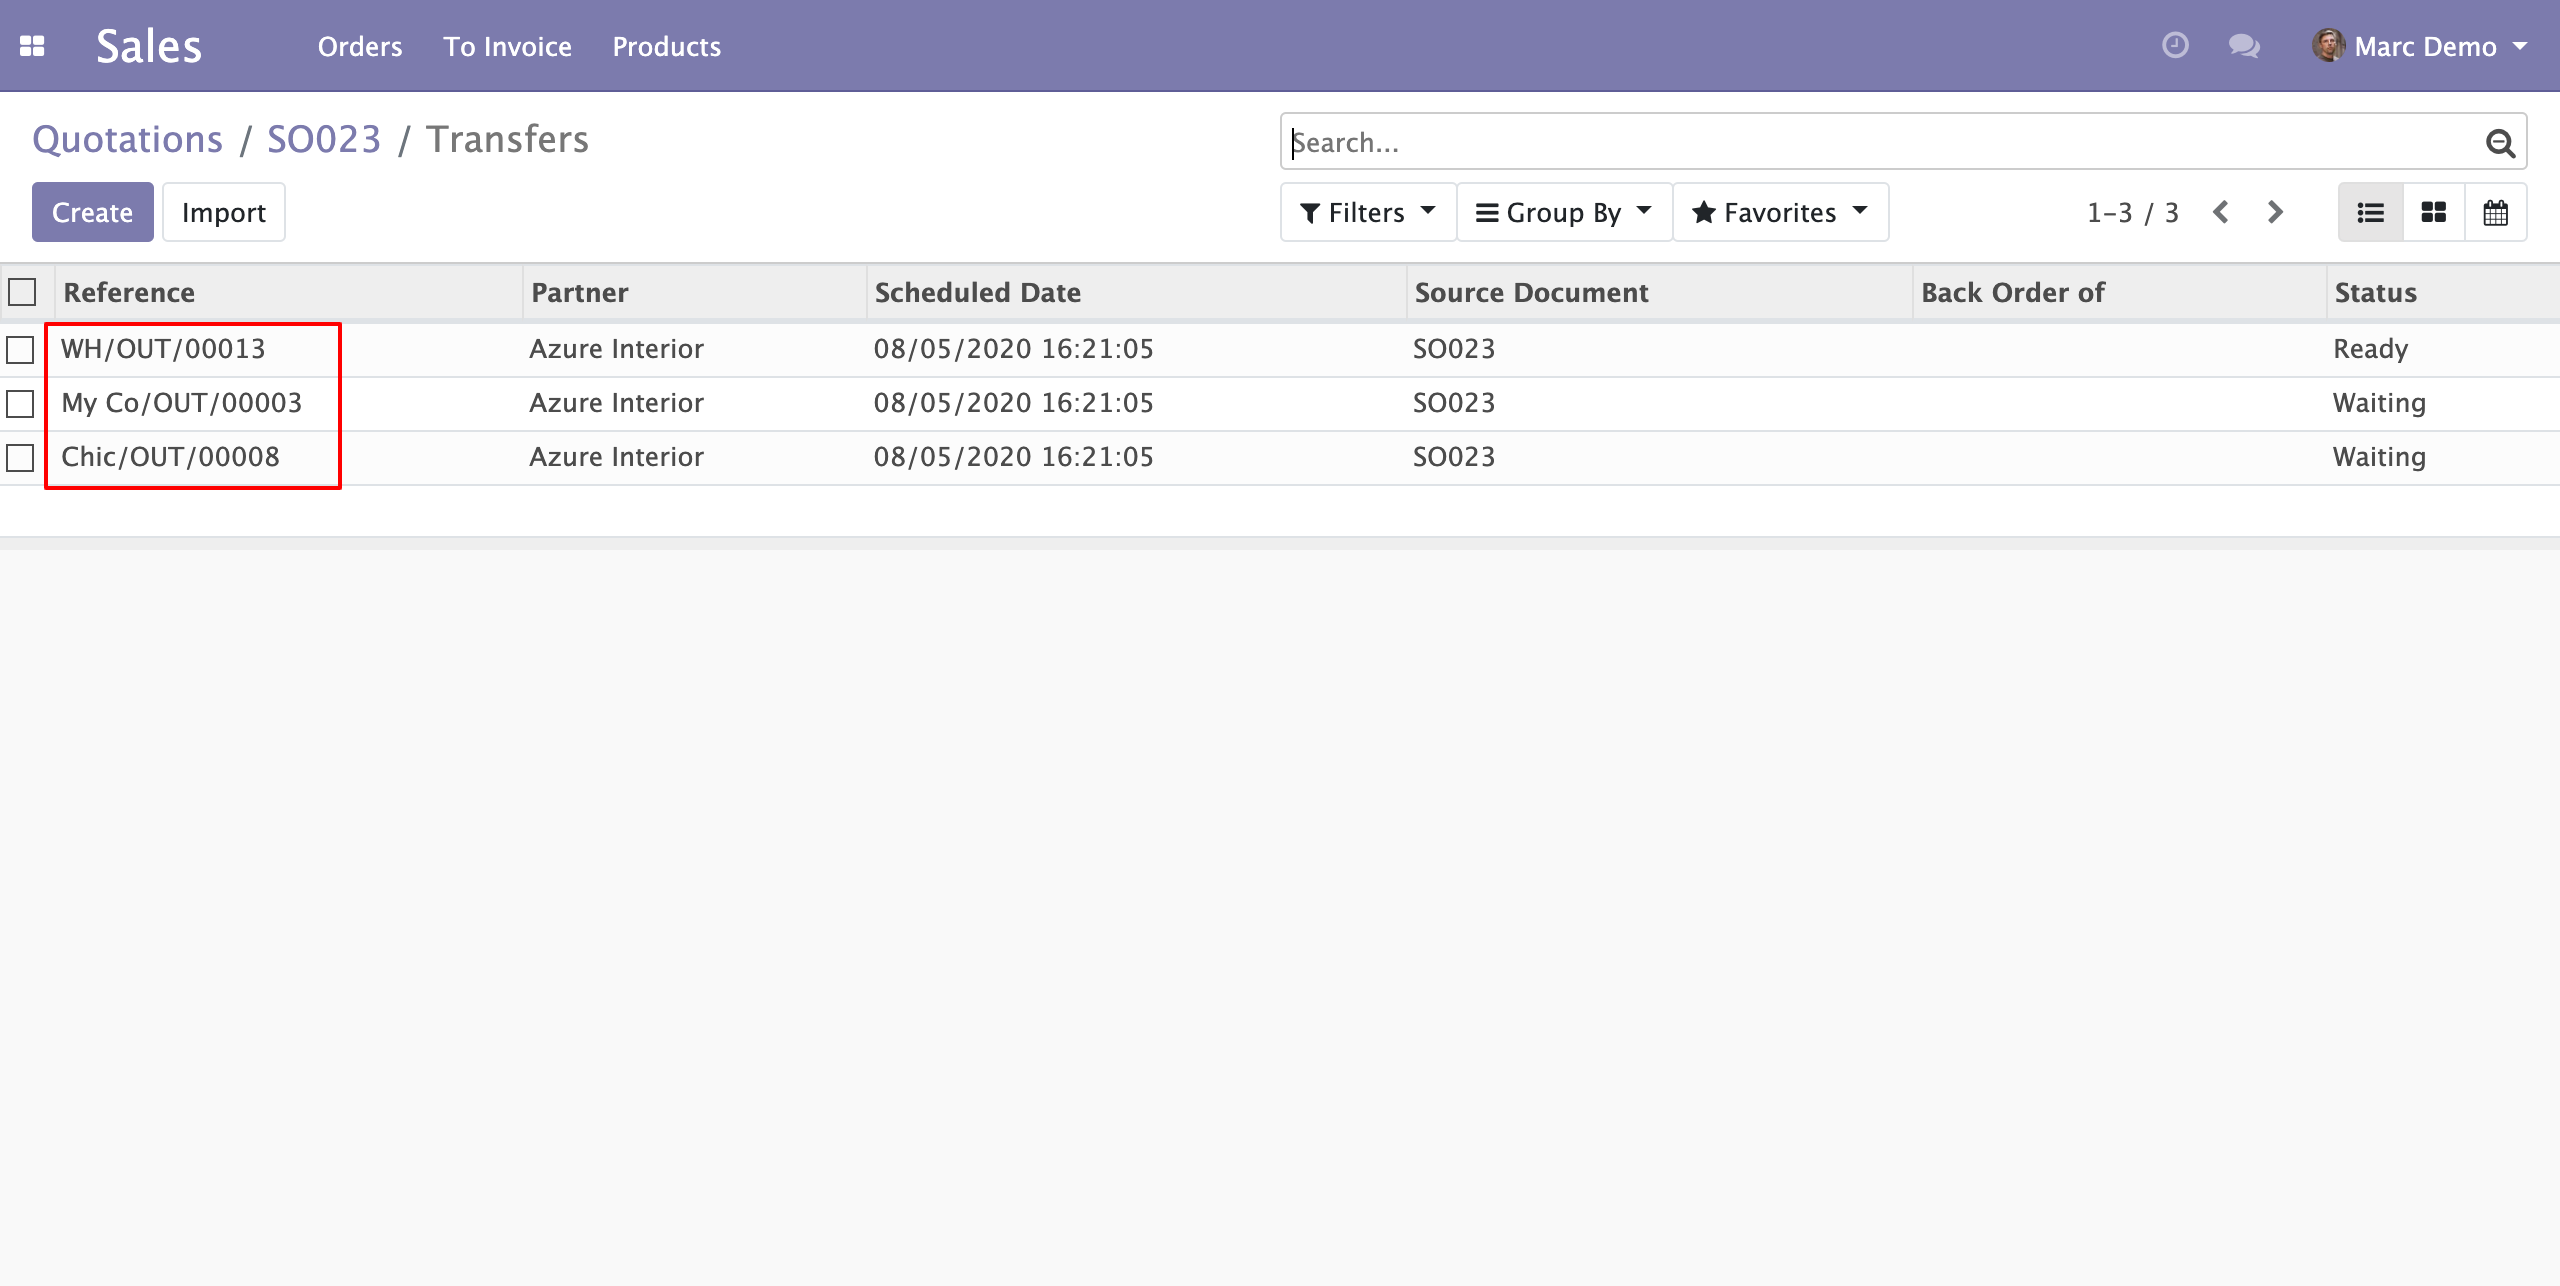This screenshot has height=1286, width=2560.
Task: Expand the Group By dropdown
Action: tap(1564, 212)
